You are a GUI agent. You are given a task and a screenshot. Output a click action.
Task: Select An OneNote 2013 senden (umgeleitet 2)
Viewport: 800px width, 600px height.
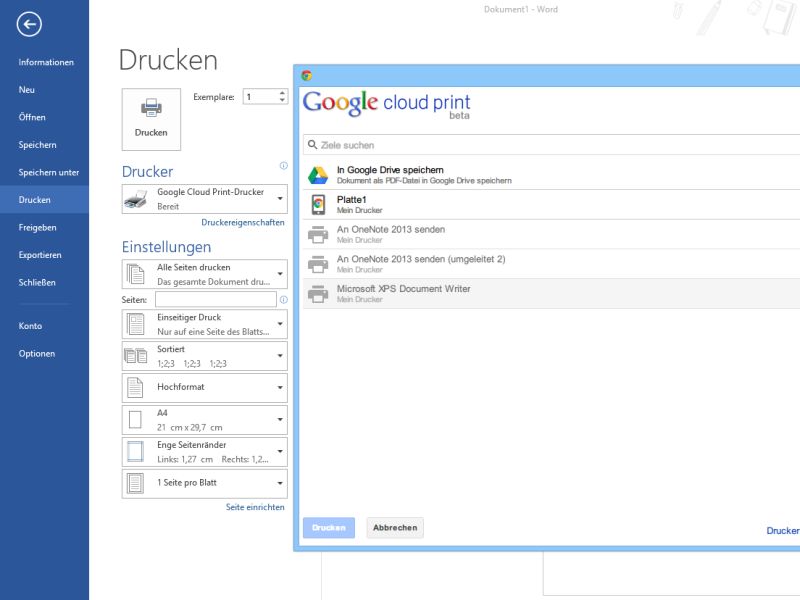(552, 264)
